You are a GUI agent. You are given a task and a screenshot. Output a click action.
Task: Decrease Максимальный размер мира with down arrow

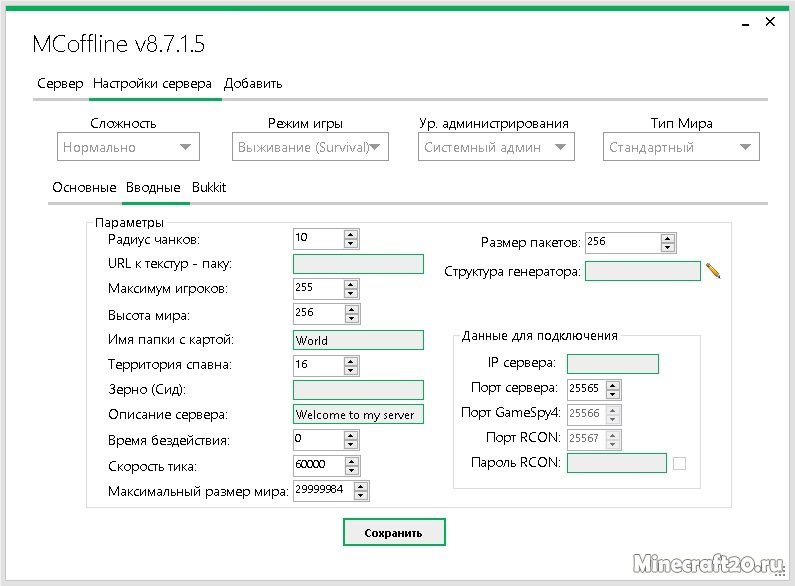click(x=361, y=495)
